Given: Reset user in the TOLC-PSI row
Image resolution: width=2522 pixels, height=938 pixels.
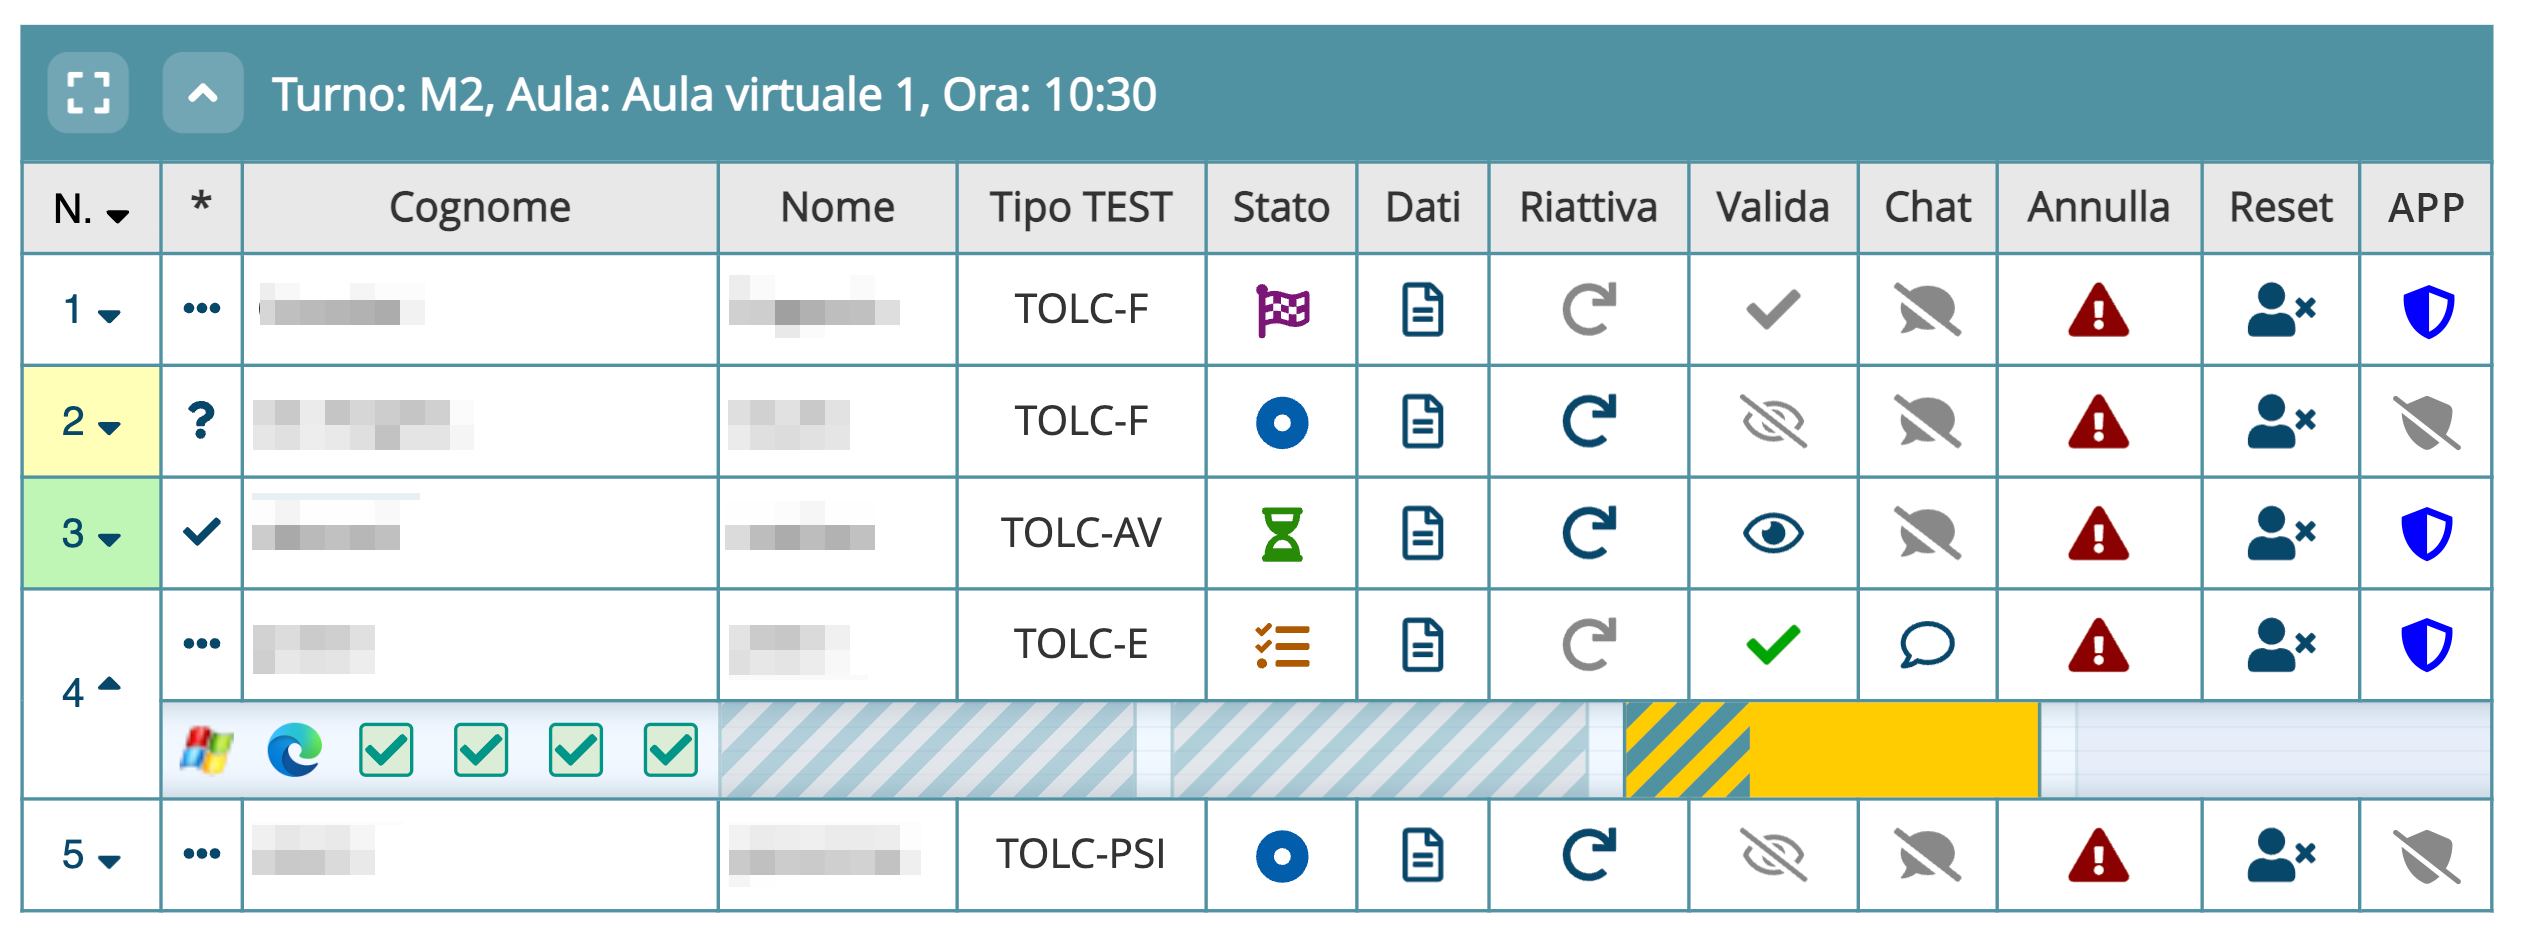Looking at the screenshot, I should [x=2280, y=856].
